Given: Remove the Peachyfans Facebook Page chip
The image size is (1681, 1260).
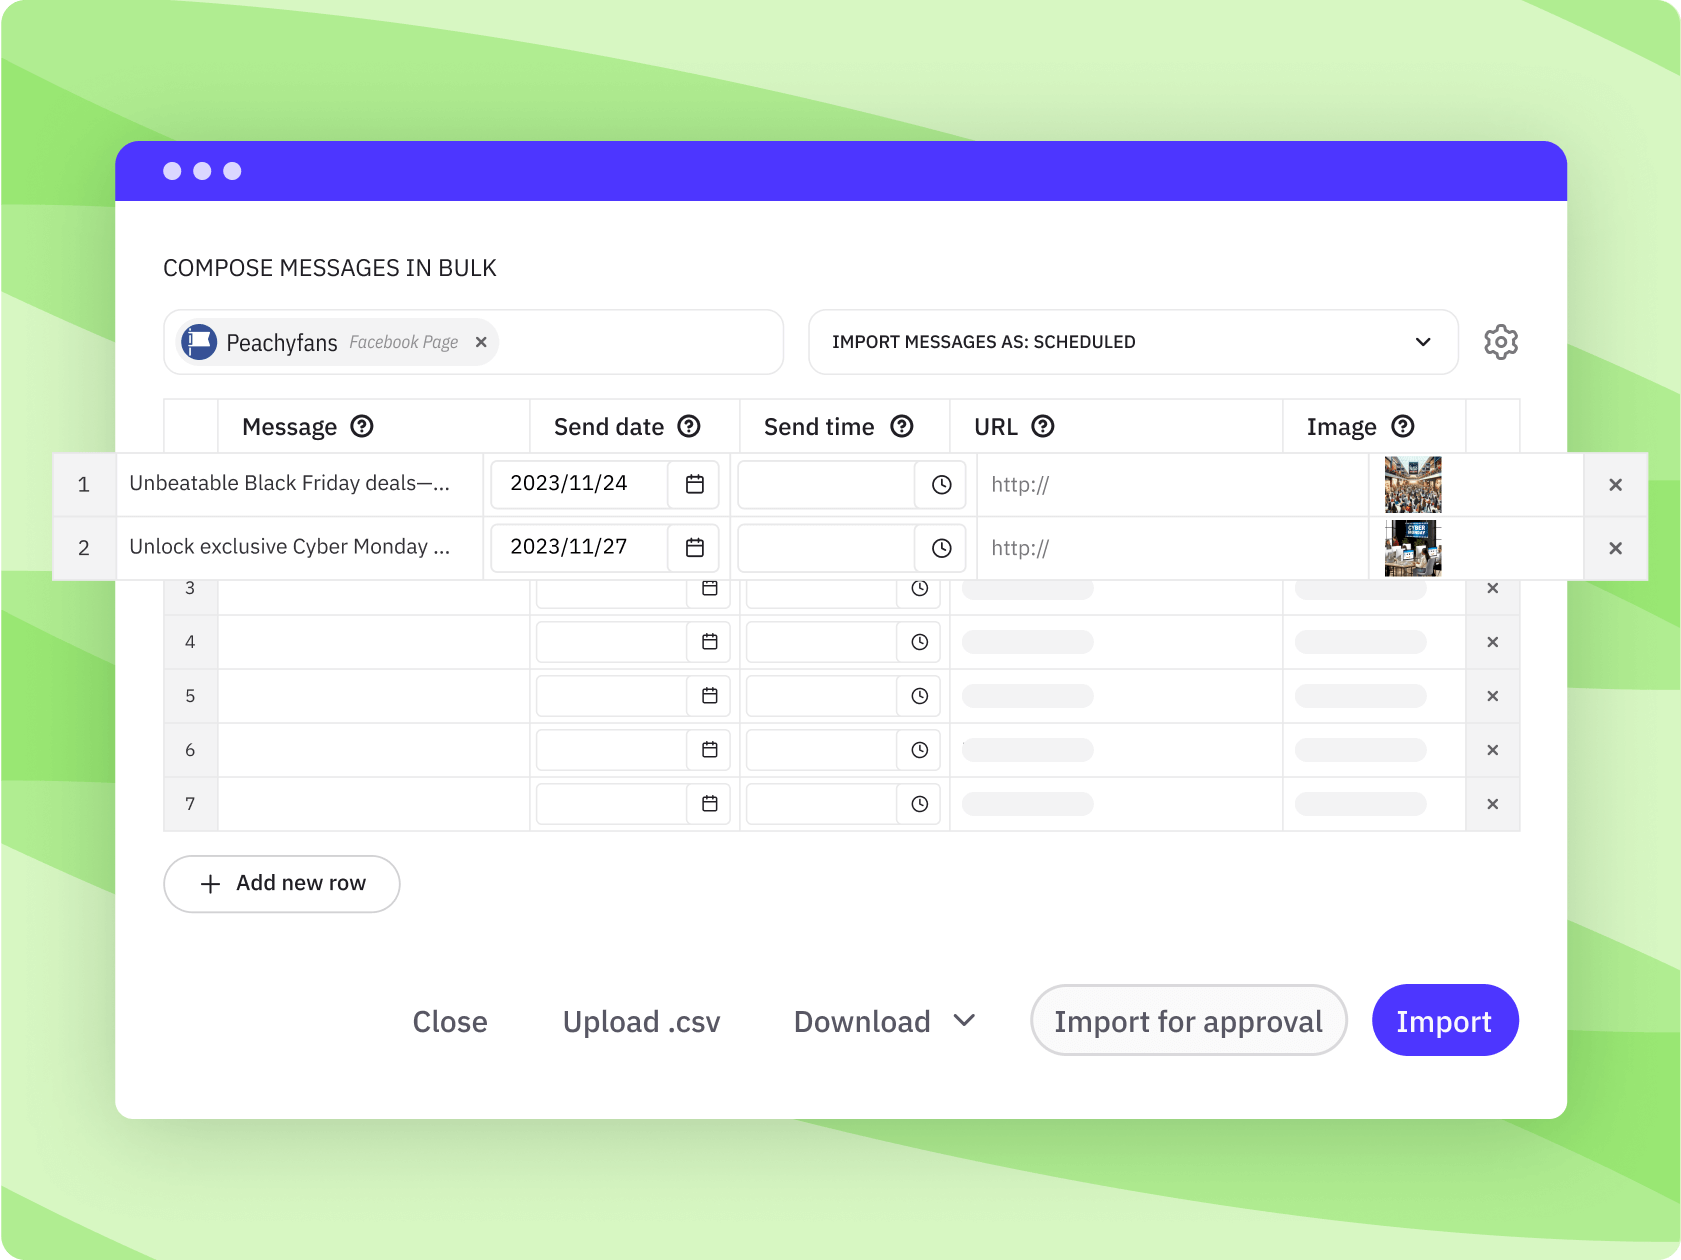Looking at the screenshot, I should click(481, 342).
